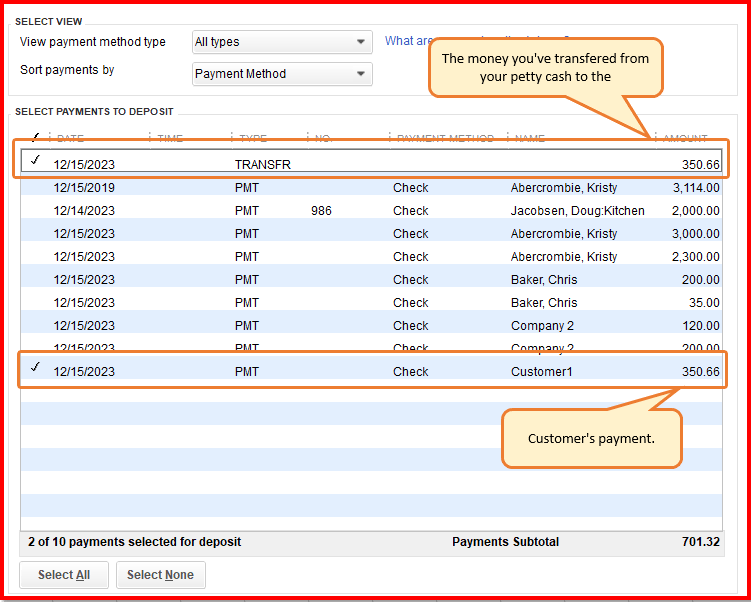The width and height of the screenshot is (751, 602).
Task: Click the Payment Method column header
Action: coord(445,139)
